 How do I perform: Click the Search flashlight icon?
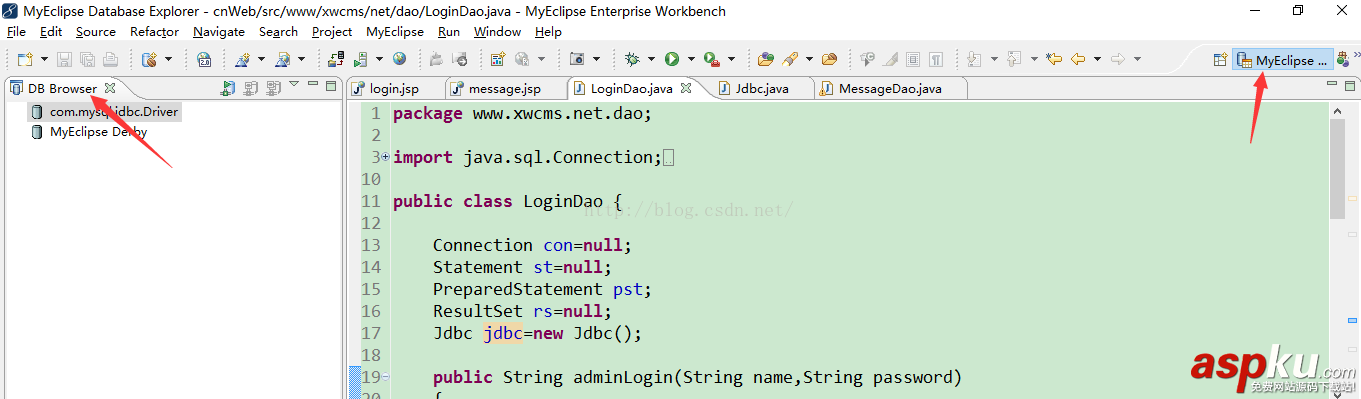(790, 59)
